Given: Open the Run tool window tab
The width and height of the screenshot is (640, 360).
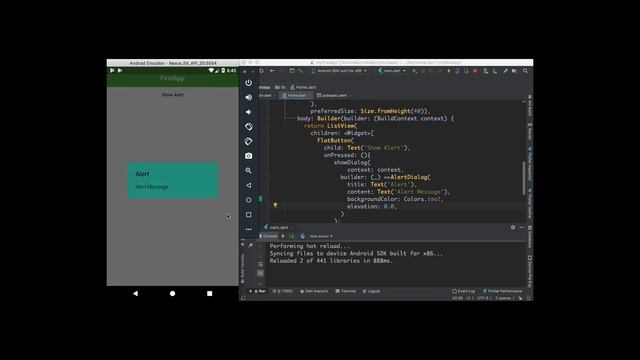Looking at the screenshot, I should 258,291.
